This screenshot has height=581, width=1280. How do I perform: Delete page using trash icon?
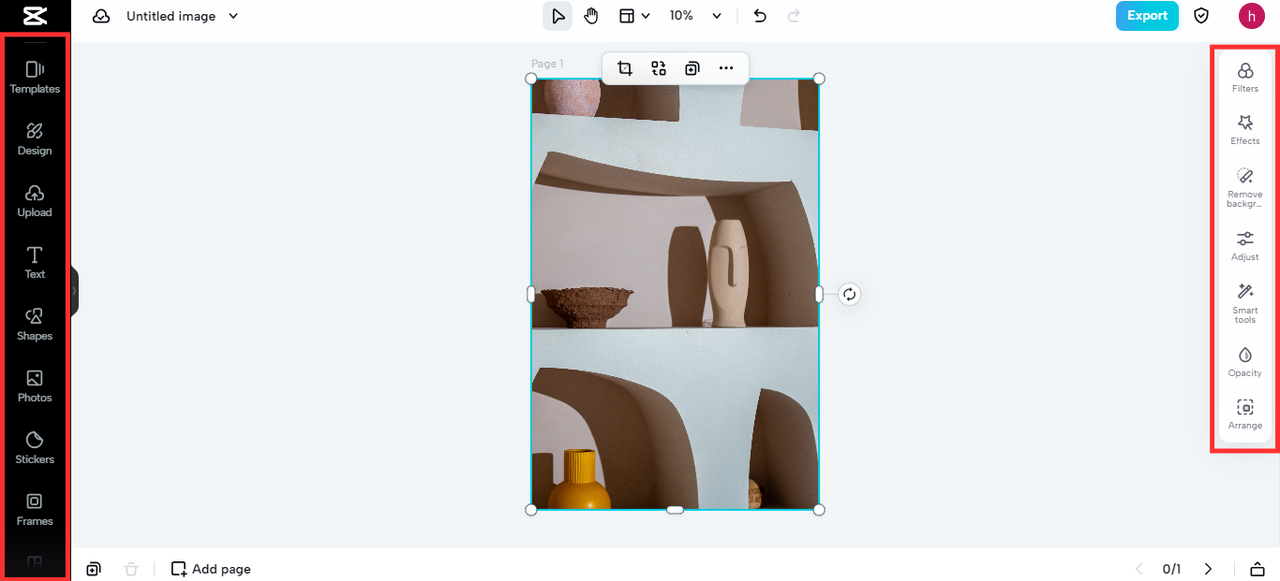point(131,569)
